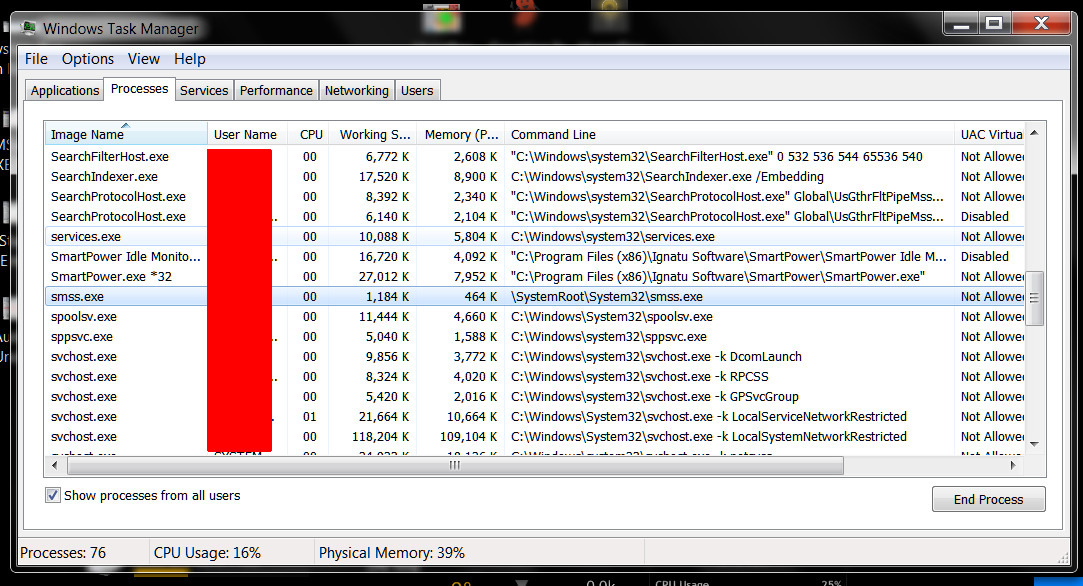
Task: Open the Help menu
Action: [x=189, y=59]
